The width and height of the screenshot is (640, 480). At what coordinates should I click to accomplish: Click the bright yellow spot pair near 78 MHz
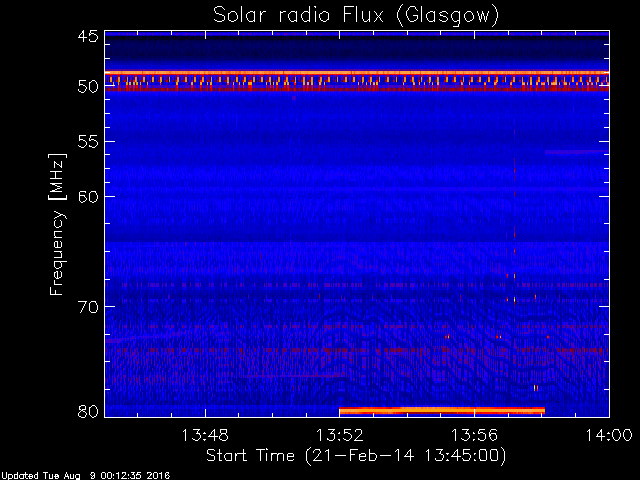point(536,388)
